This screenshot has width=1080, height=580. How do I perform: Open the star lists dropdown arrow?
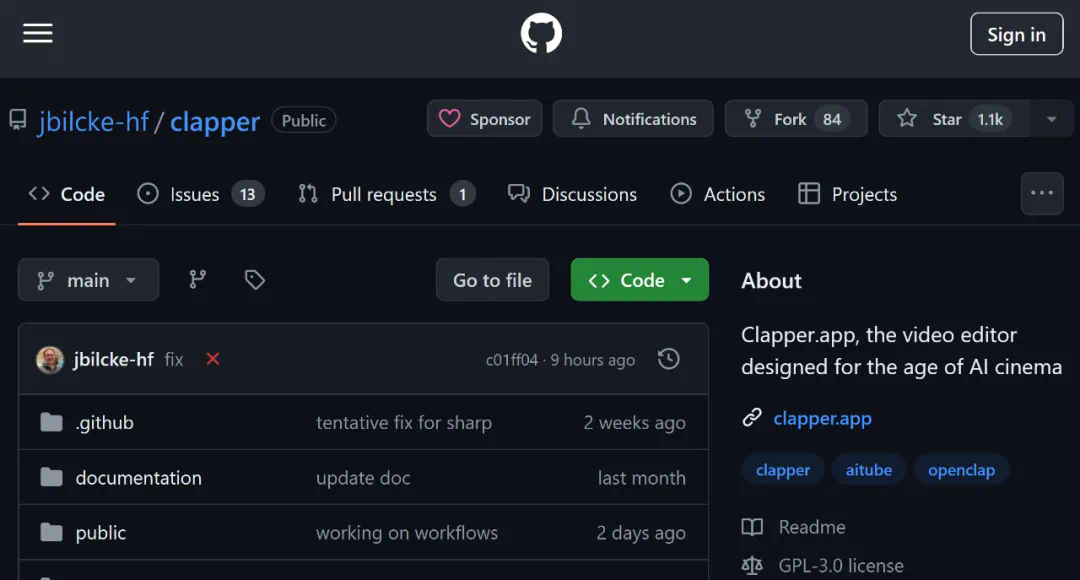coord(1051,119)
